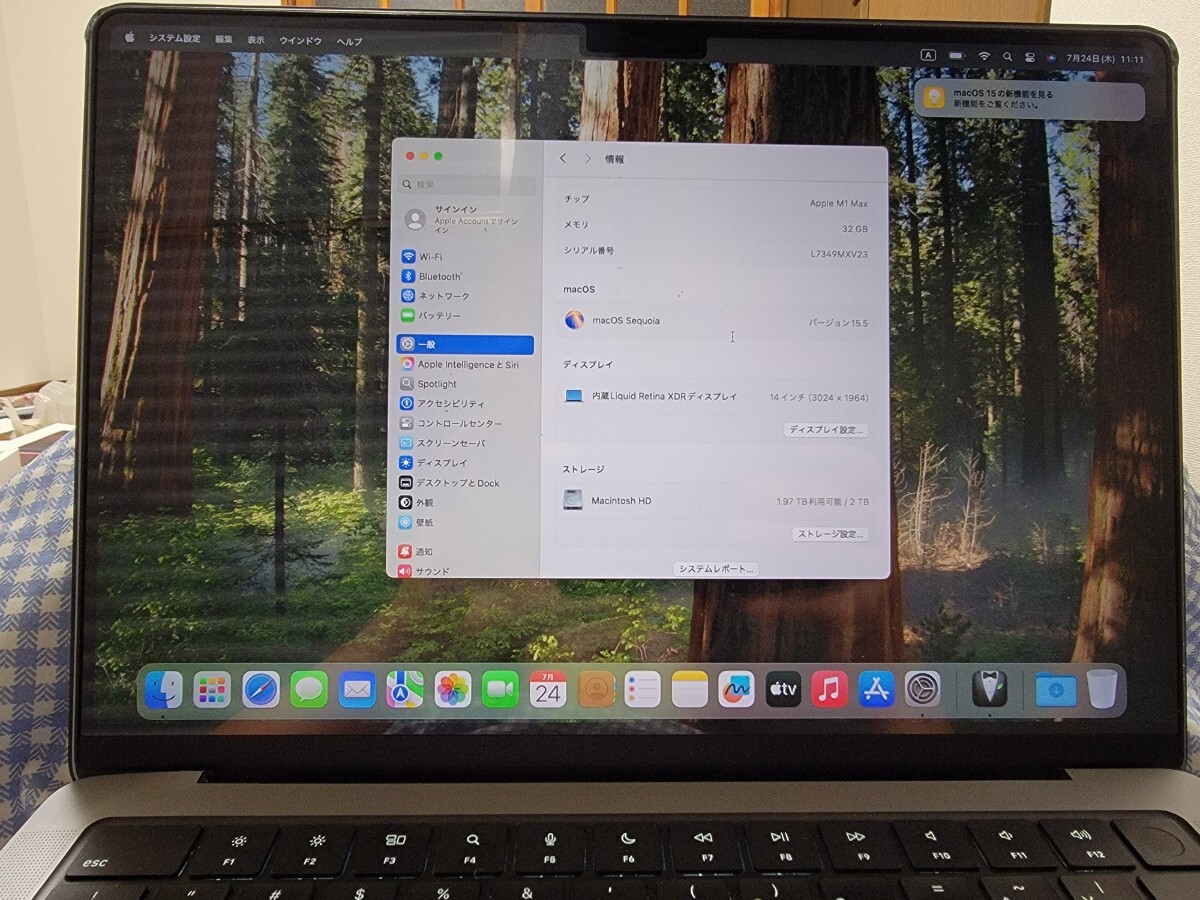The image size is (1200, 900).
Task: Open Apple TV from the Dock
Action: point(784,689)
